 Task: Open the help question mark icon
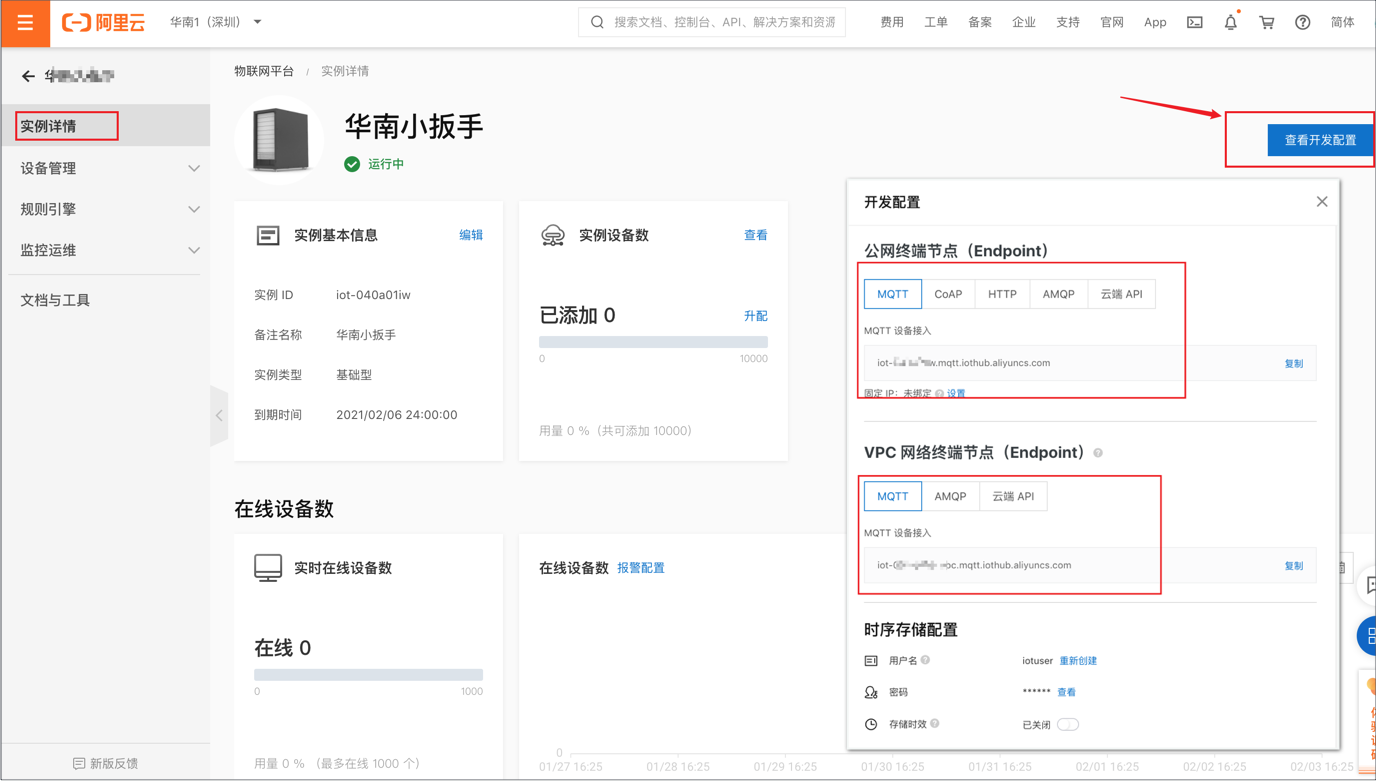(x=1303, y=22)
